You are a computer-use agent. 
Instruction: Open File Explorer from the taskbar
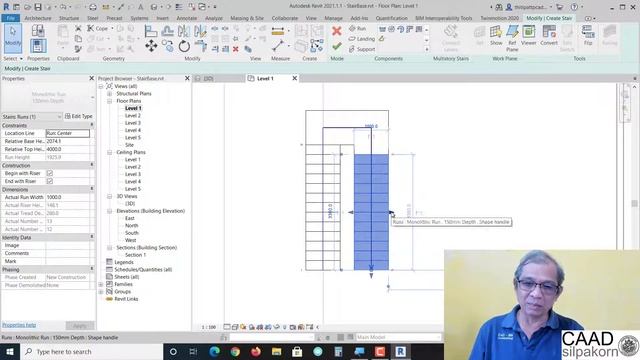coord(276,351)
